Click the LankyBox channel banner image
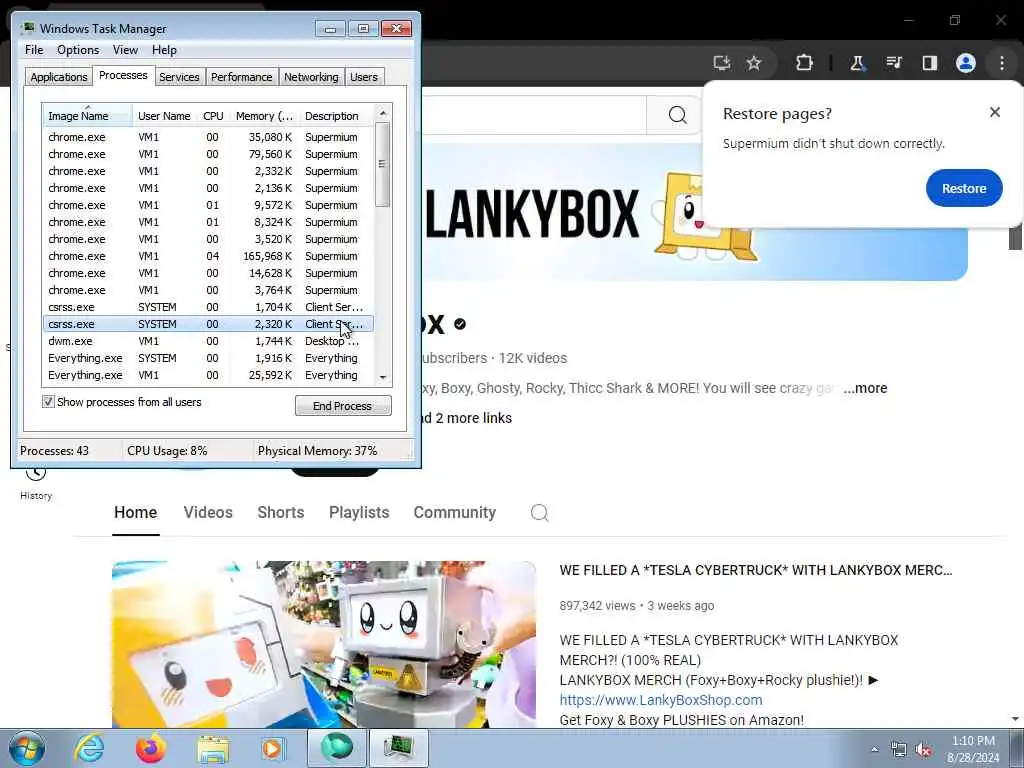 (695, 213)
